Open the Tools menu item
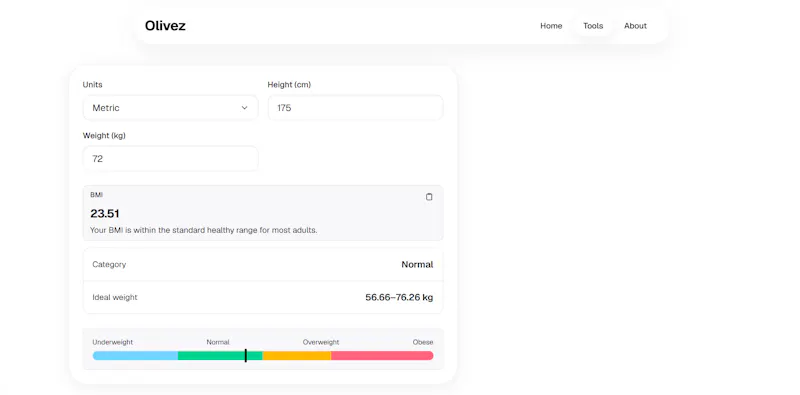 pos(593,26)
